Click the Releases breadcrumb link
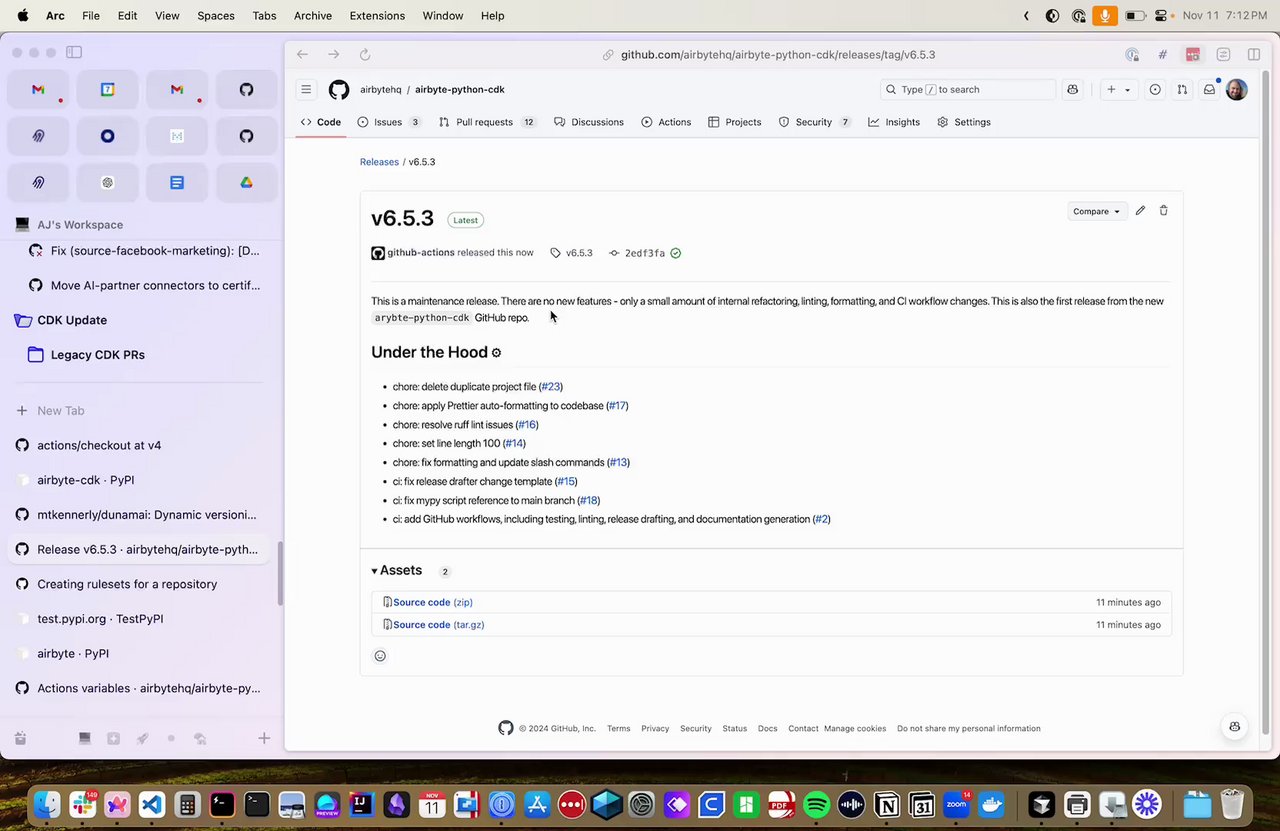The image size is (1280, 831). (379, 162)
